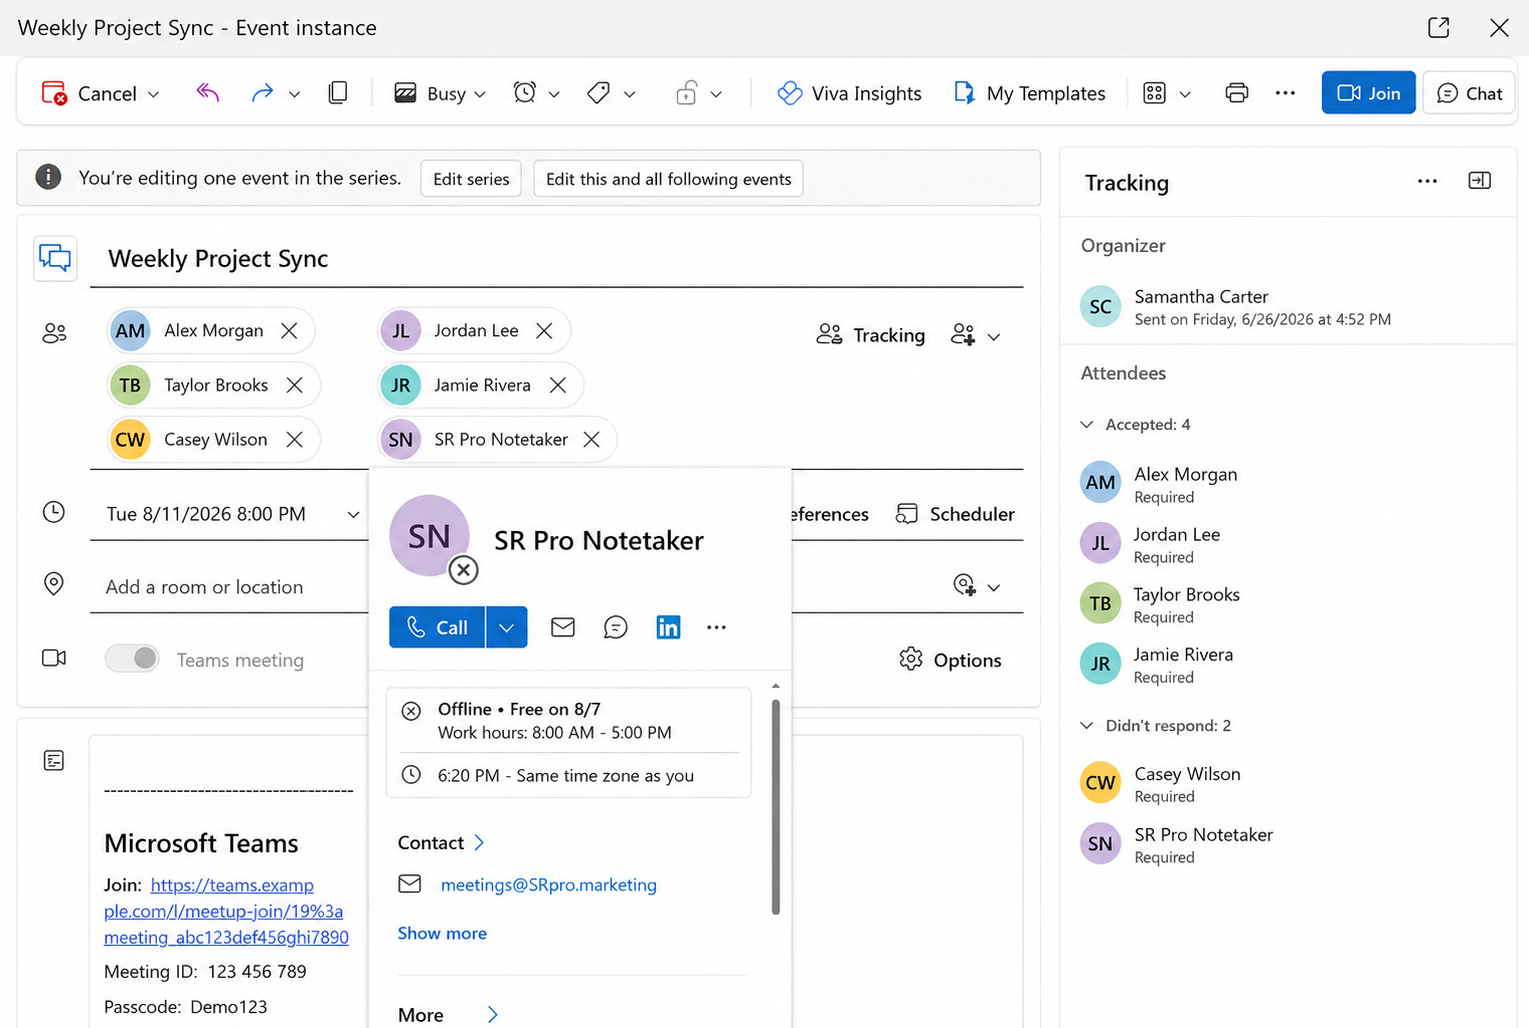This screenshot has width=1529, height=1028.
Task: Click the Print icon
Action: pos(1237,93)
